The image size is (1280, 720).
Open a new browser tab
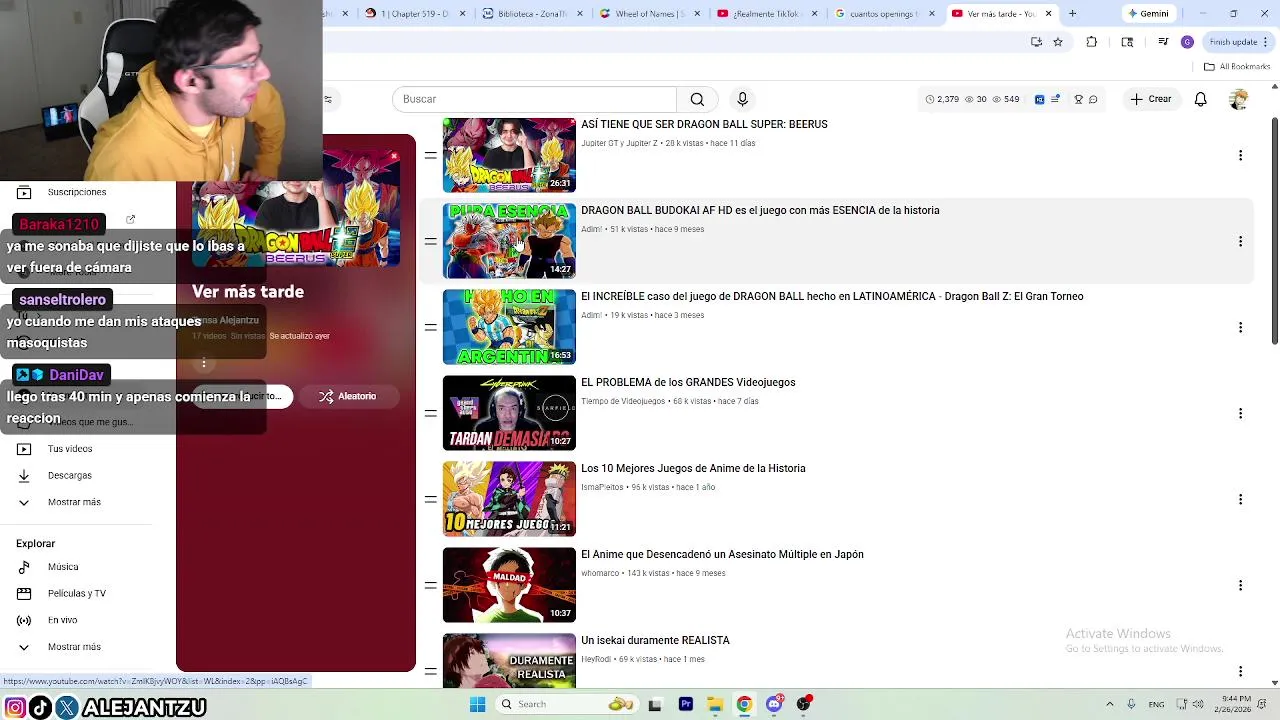(1072, 14)
